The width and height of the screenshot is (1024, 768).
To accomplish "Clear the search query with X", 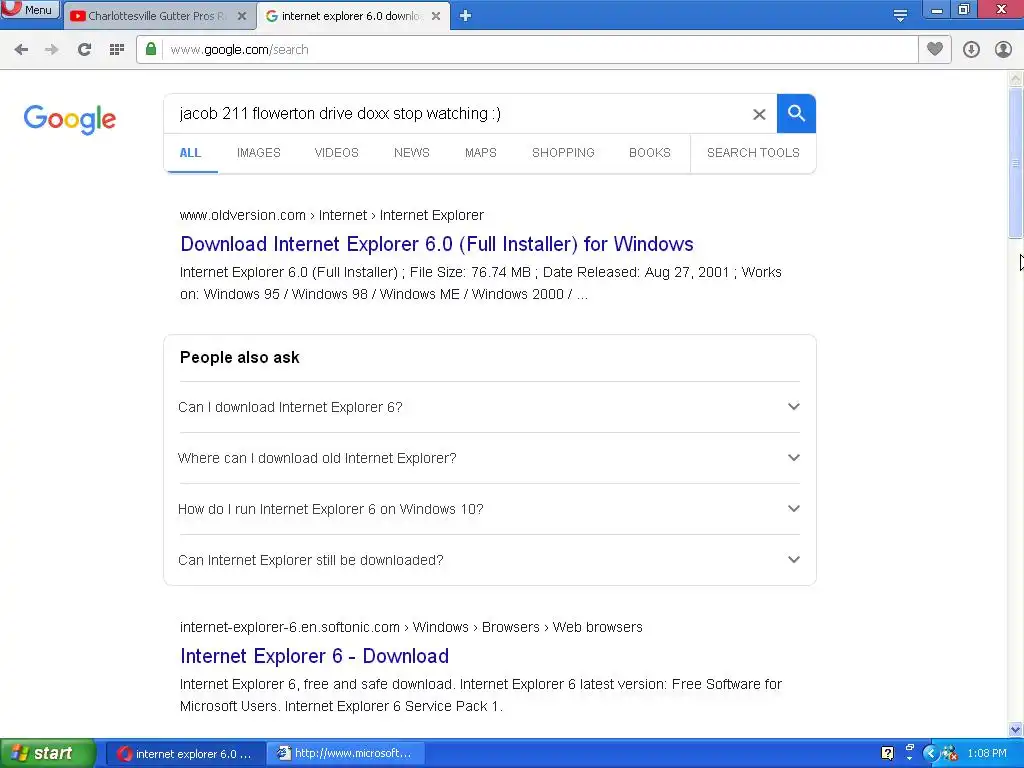I will coord(759,114).
